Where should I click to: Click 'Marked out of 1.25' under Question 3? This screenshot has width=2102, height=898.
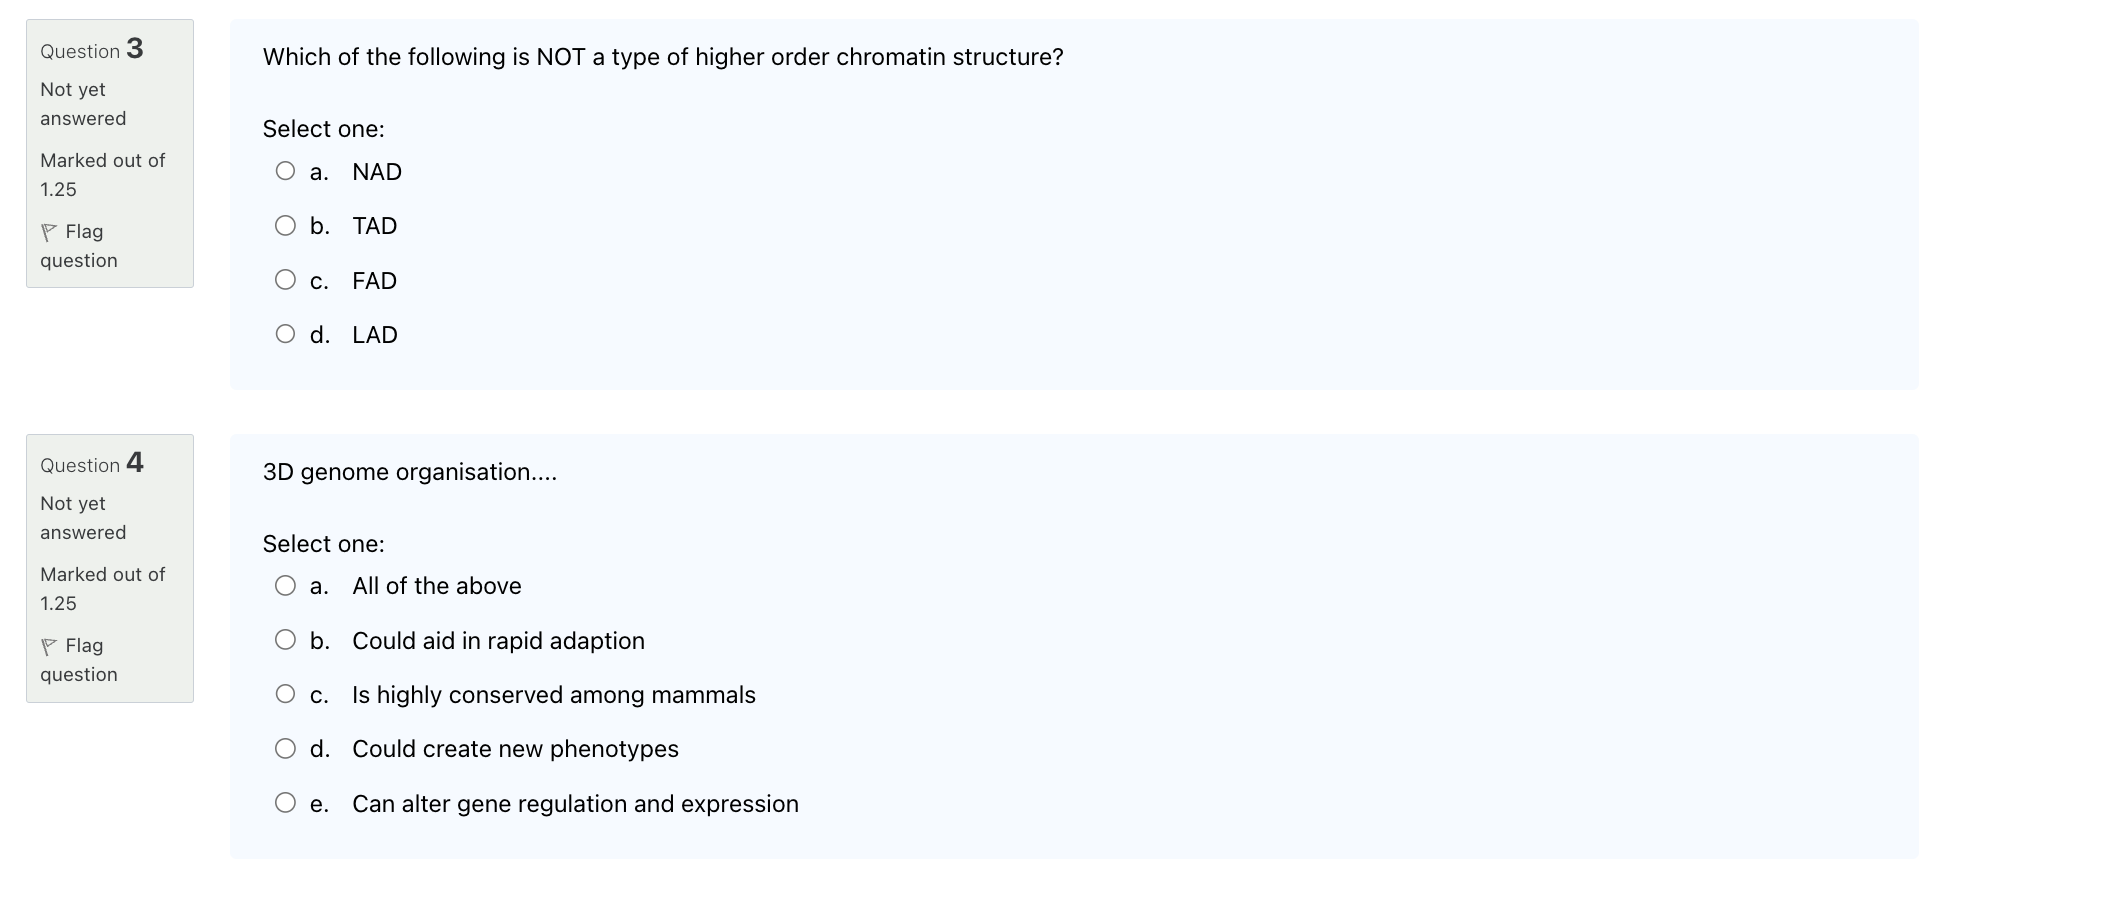pos(101,174)
